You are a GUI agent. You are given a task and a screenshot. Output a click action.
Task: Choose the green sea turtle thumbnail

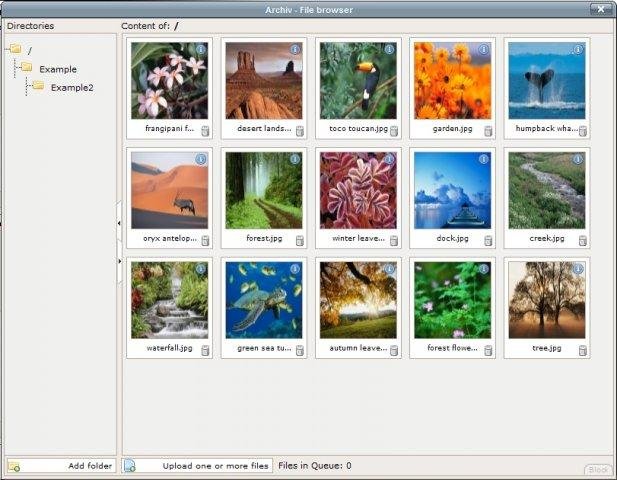(264, 300)
